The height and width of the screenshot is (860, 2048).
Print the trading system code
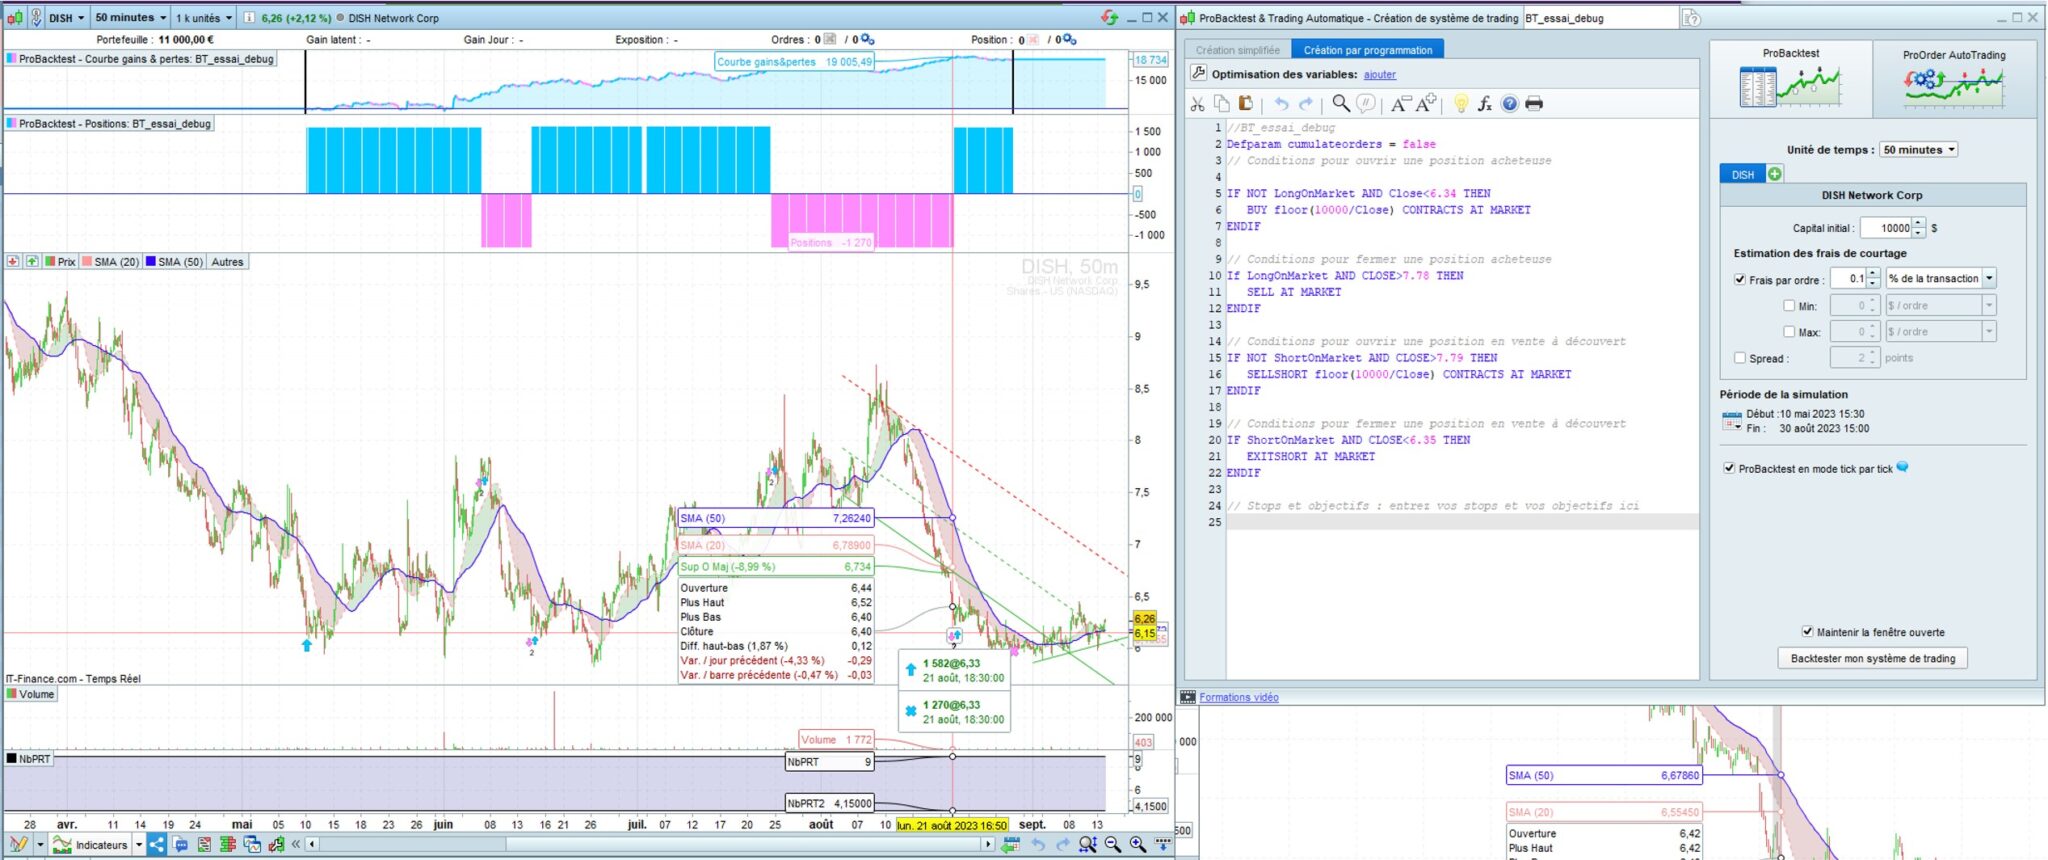coord(1534,104)
